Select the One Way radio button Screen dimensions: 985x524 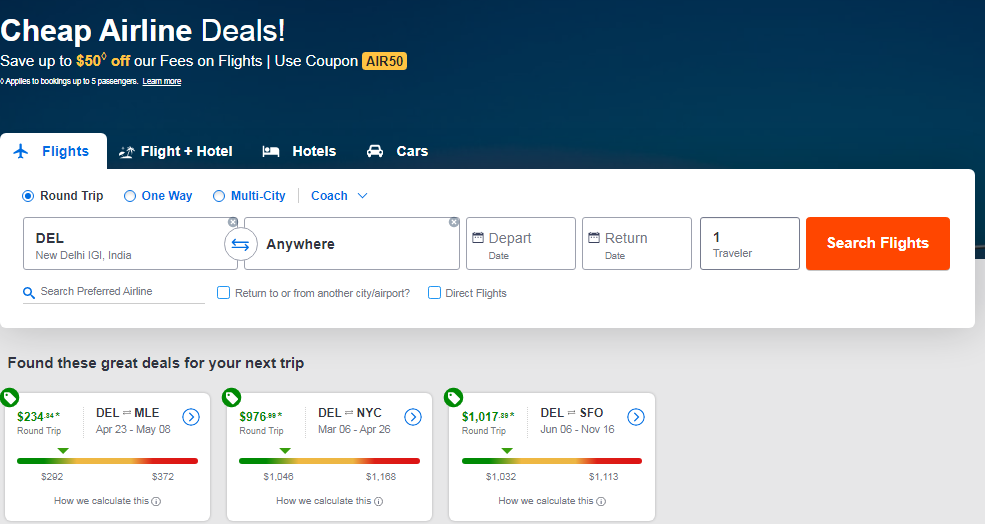coord(130,196)
